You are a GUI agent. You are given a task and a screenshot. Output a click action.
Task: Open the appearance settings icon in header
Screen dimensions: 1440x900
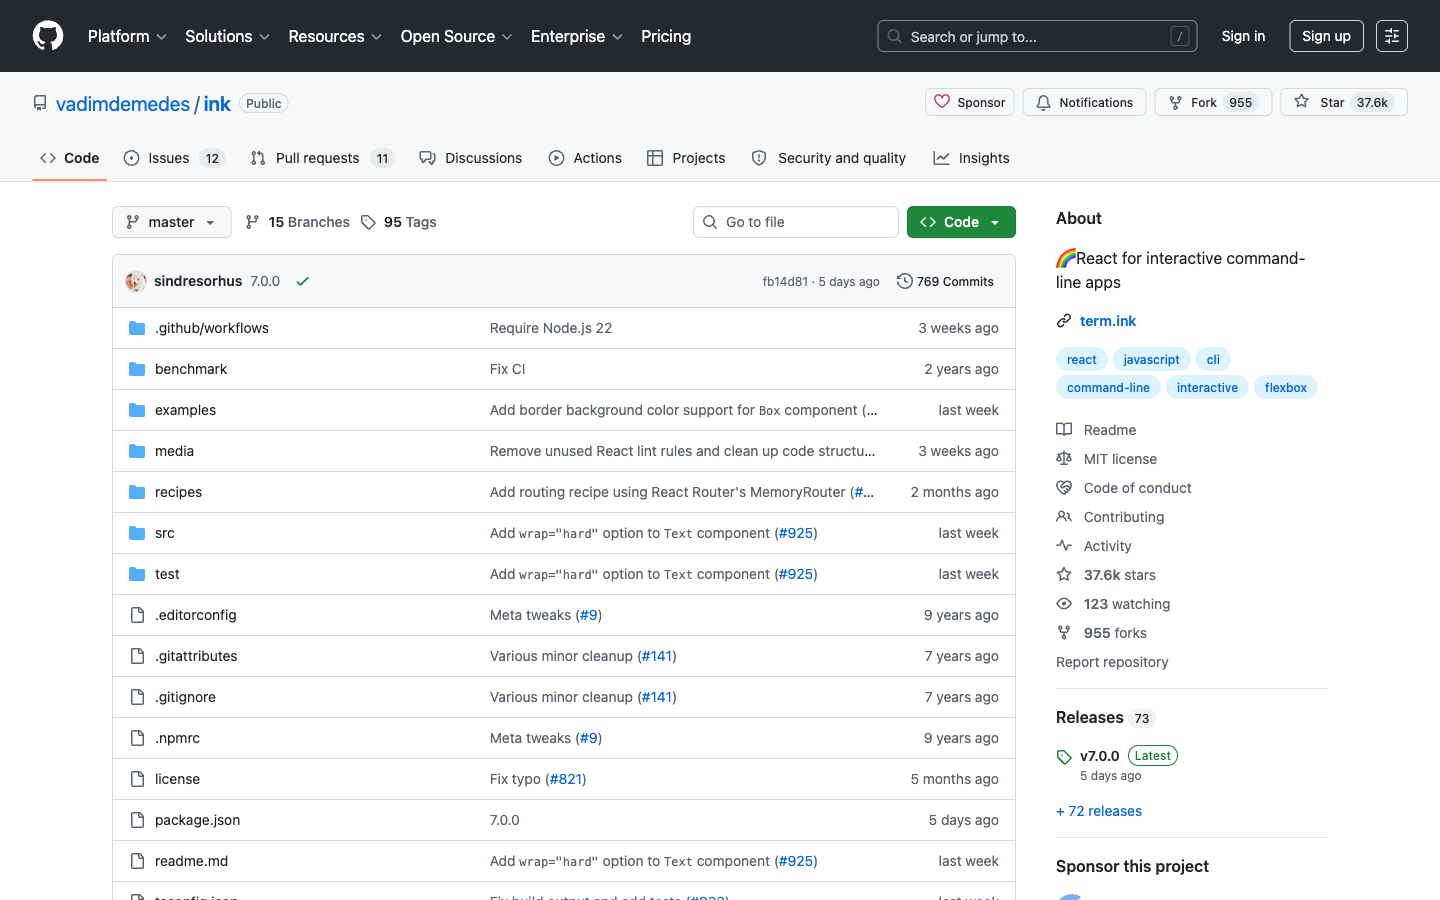1391,36
